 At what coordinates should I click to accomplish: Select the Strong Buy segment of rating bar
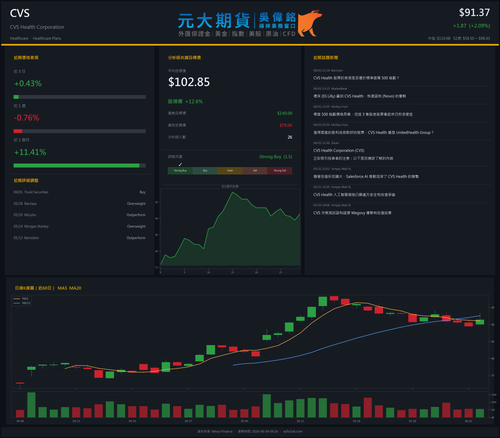coord(180,171)
